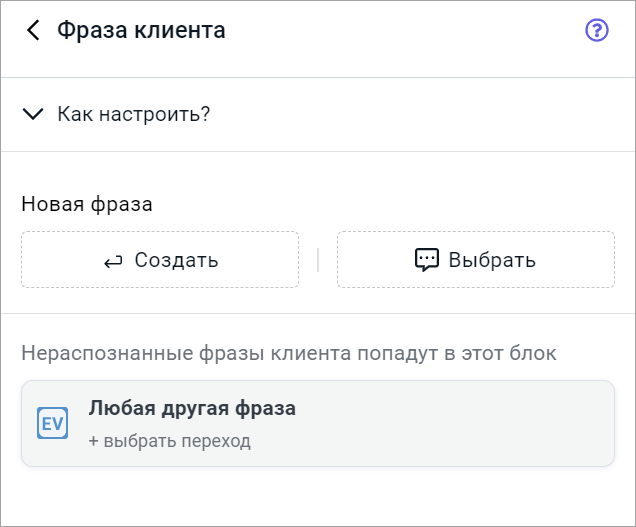Click the vertical divider between Создать and Выбрать
Viewport: 636px width, 527px height.
[318, 260]
